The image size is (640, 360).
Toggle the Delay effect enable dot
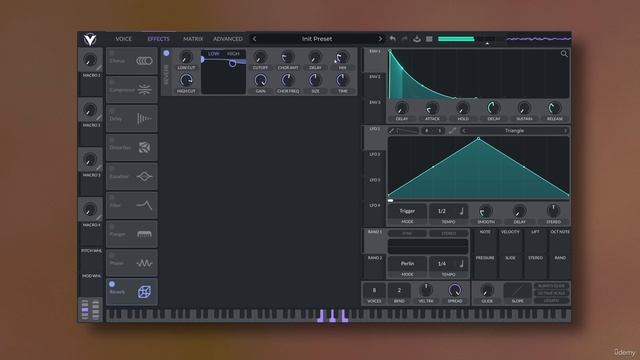pyautogui.click(x=111, y=111)
